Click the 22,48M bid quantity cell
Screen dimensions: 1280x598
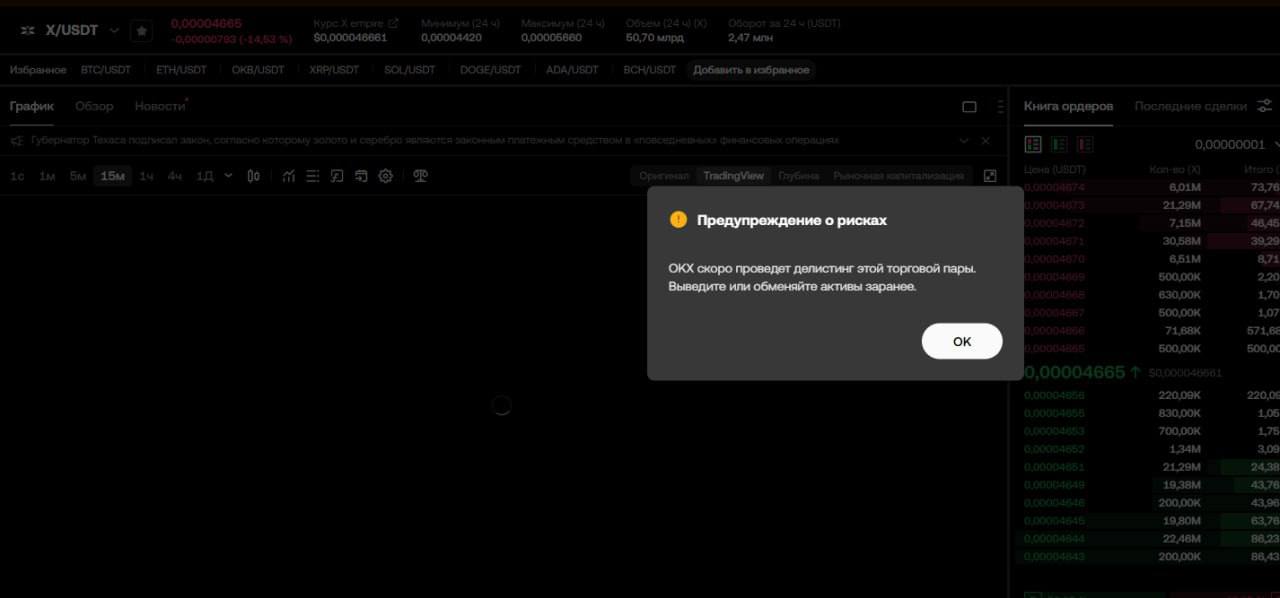pyautogui.click(x=1181, y=538)
